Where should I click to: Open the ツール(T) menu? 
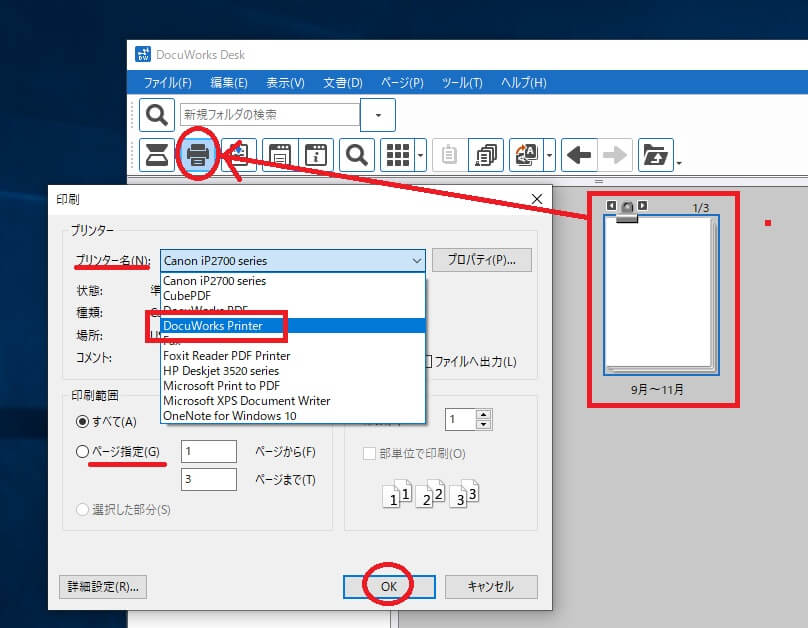462,82
